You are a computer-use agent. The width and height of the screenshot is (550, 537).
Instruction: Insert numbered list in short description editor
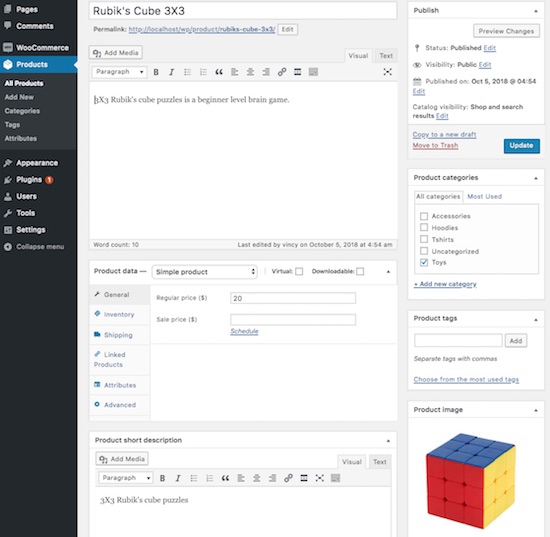point(209,478)
